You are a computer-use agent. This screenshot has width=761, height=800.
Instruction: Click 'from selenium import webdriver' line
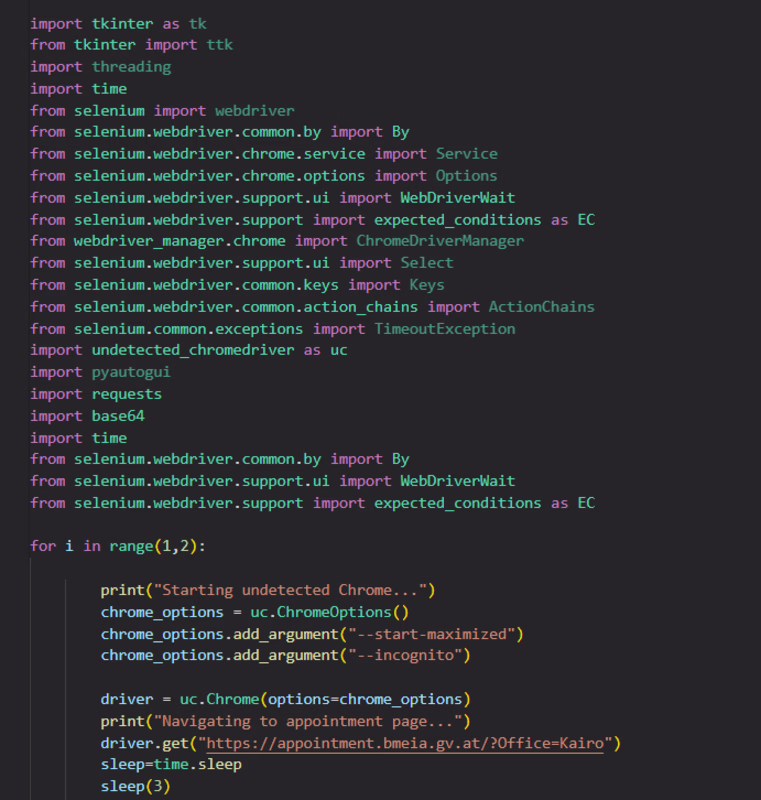[x=162, y=111]
